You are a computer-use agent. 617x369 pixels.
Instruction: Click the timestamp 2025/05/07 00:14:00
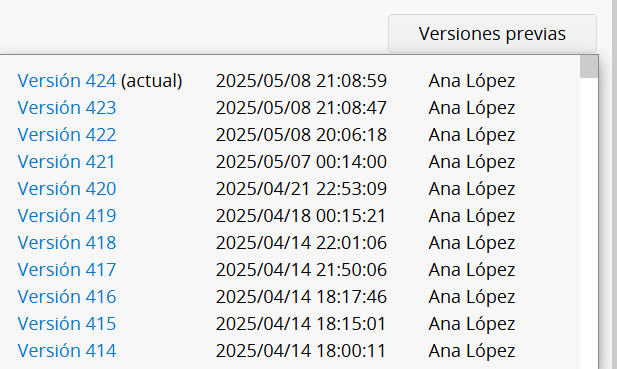(x=301, y=162)
